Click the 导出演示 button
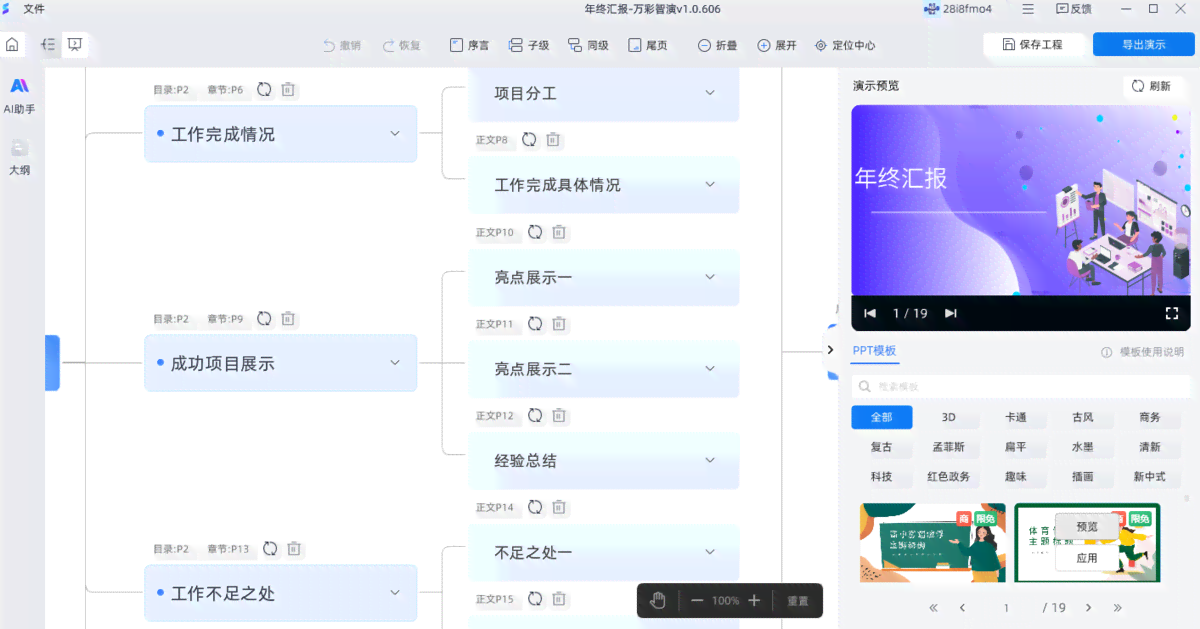The height and width of the screenshot is (629, 1200). point(1143,45)
